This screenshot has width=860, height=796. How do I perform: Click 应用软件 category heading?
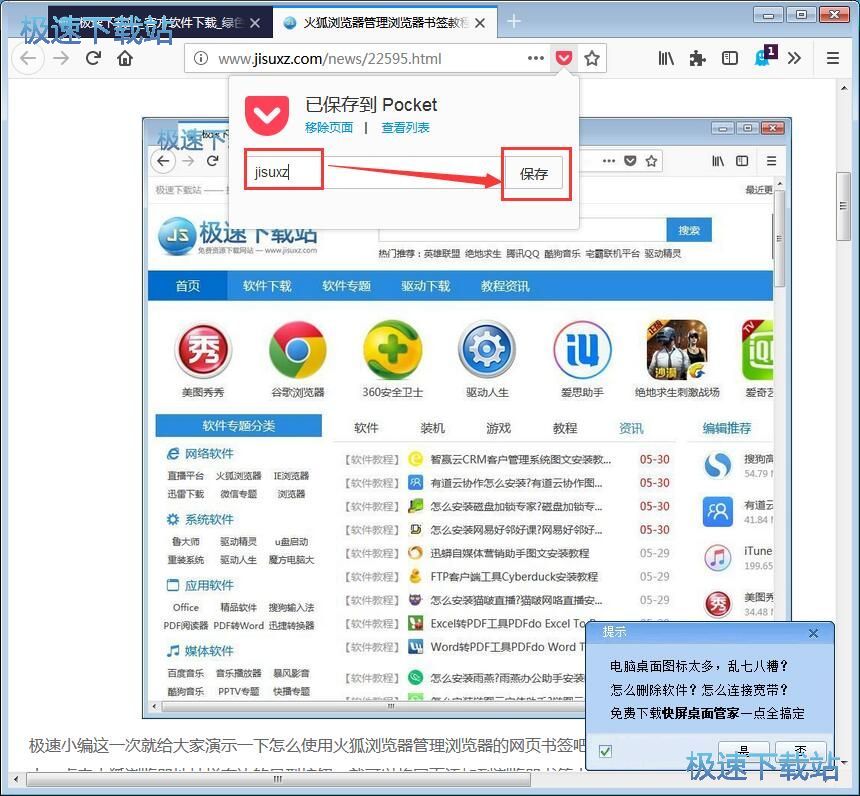[x=209, y=585]
